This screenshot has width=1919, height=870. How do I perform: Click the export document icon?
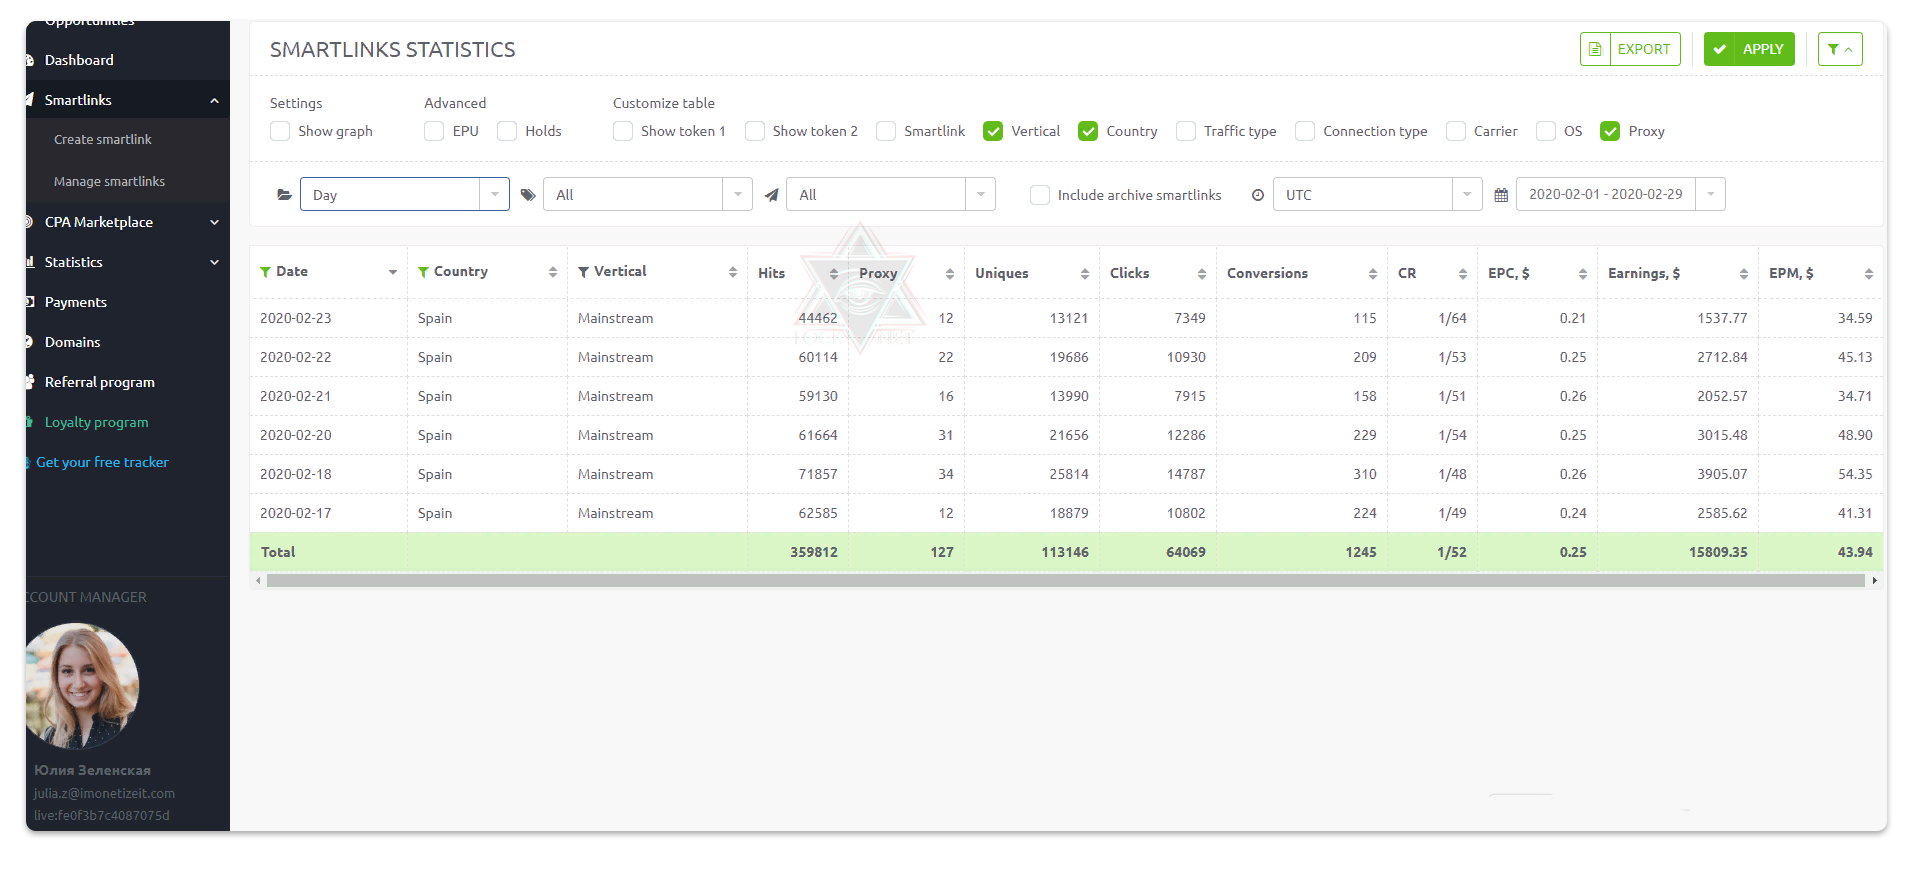click(1595, 49)
